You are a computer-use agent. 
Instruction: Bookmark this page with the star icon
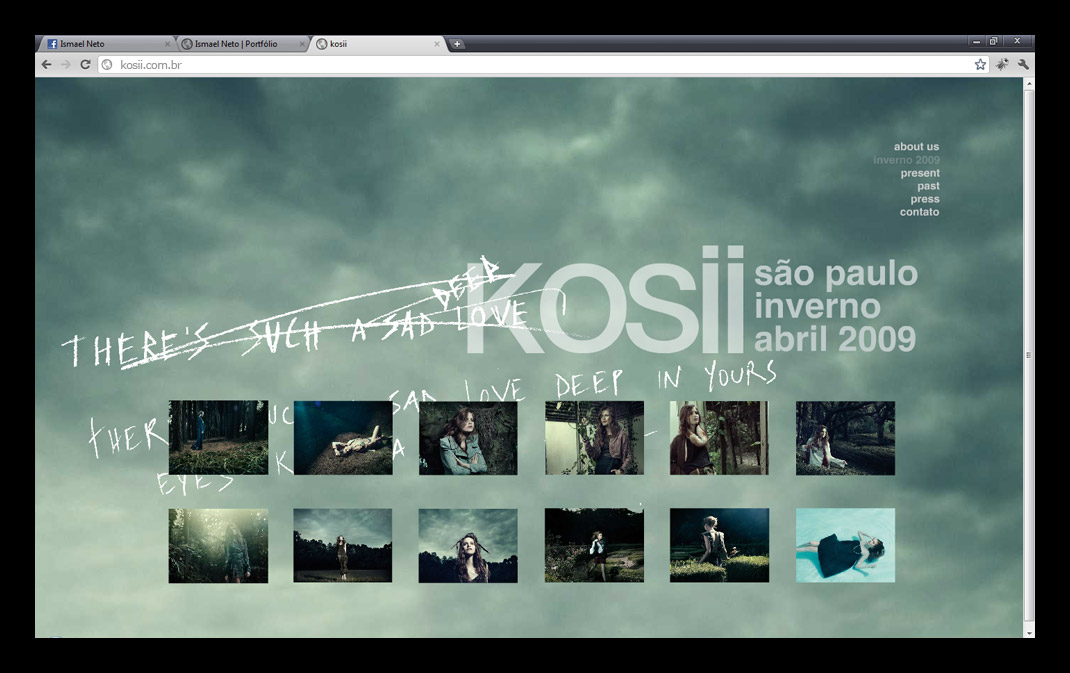981,65
